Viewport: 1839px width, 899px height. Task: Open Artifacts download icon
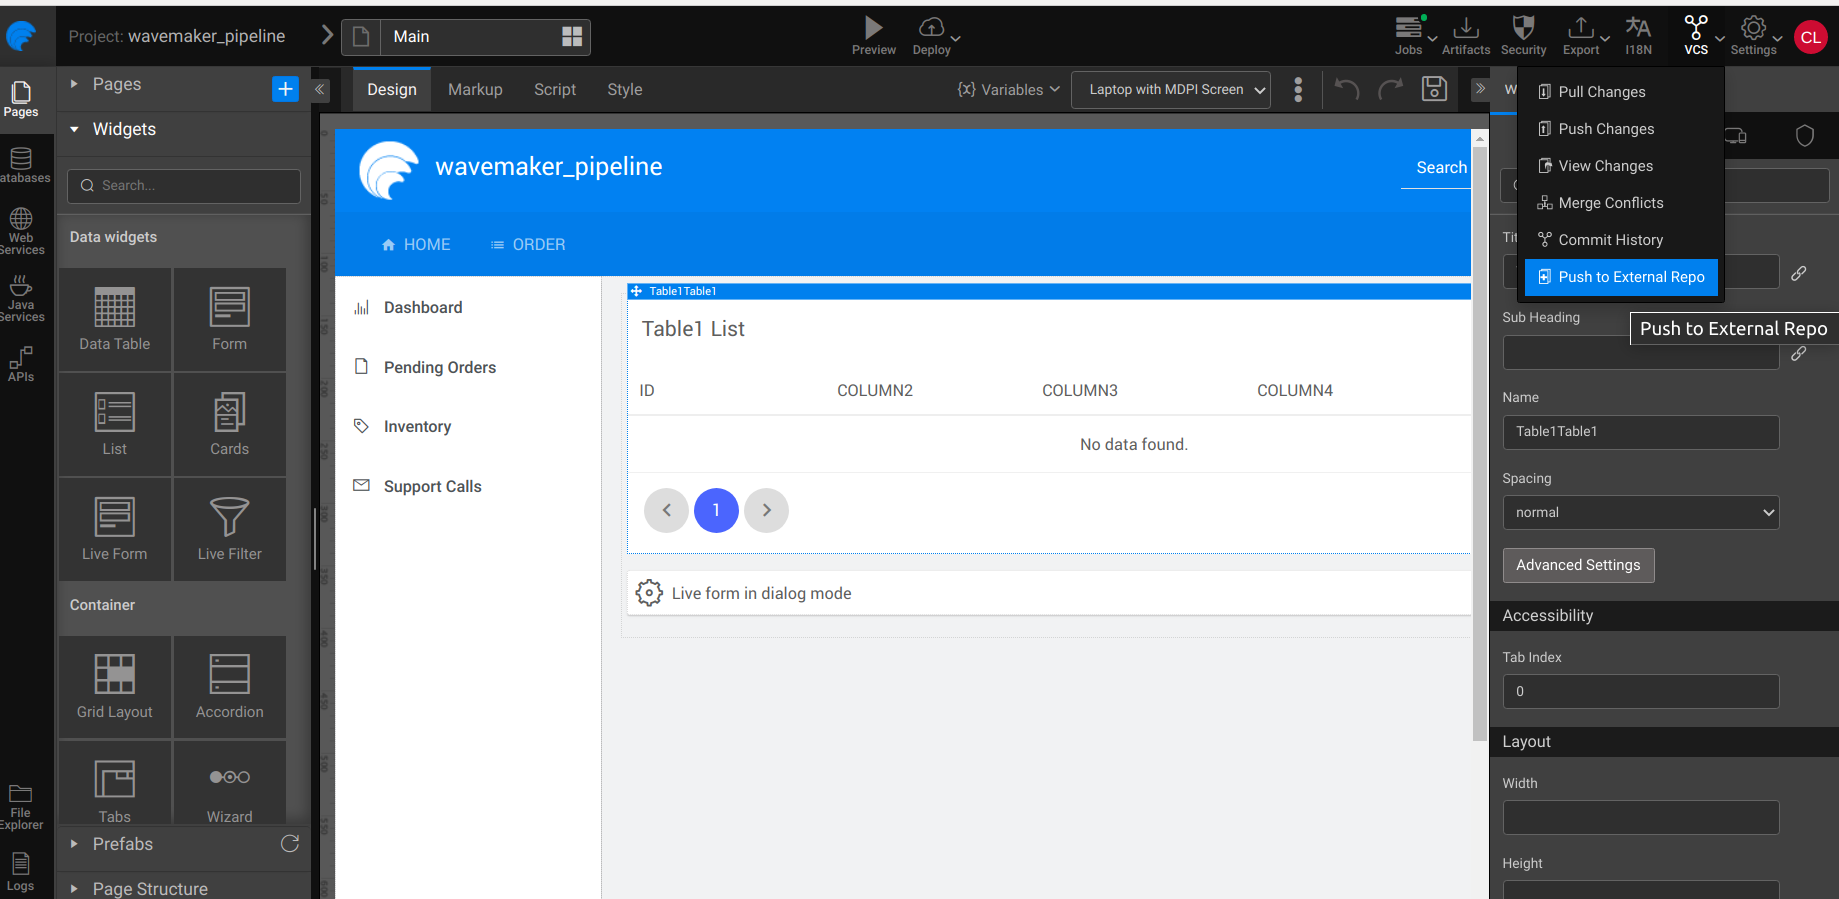(x=1465, y=28)
